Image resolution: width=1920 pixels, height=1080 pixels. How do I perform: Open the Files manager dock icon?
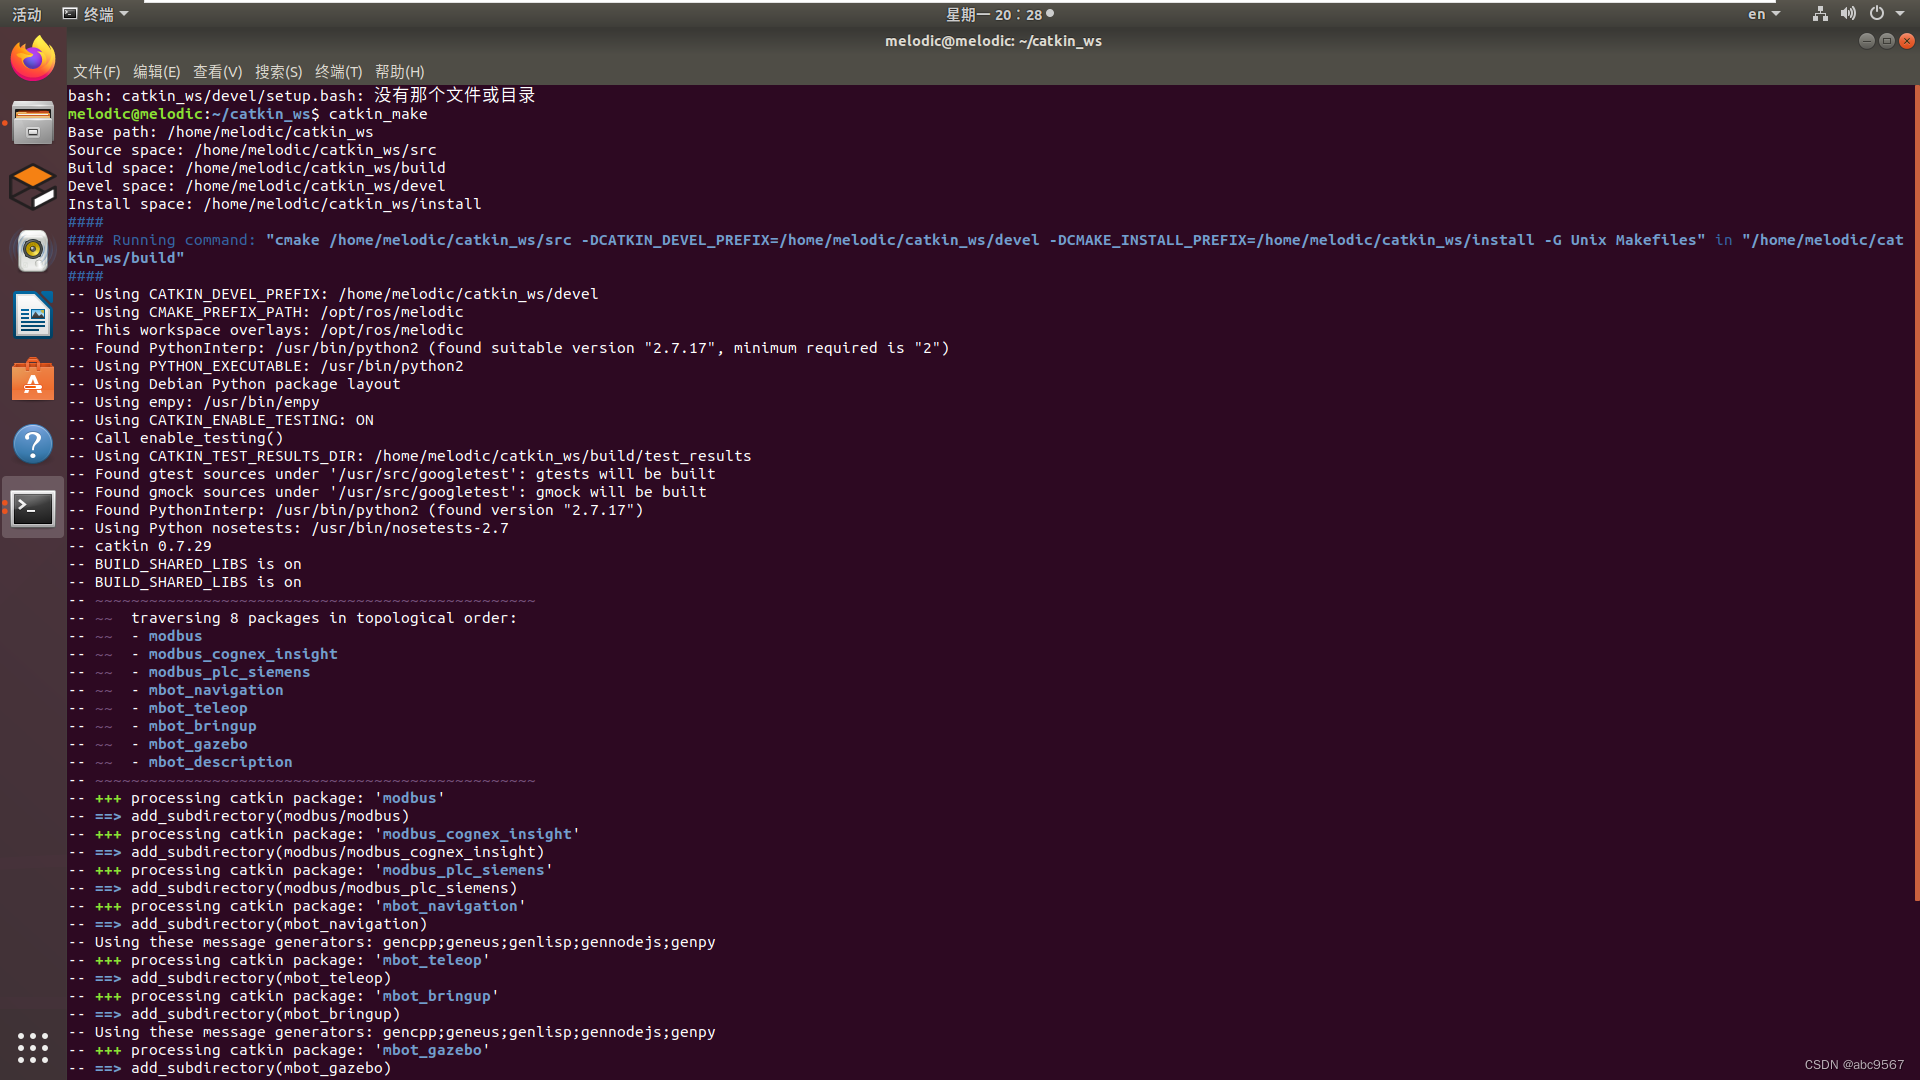coord(33,123)
